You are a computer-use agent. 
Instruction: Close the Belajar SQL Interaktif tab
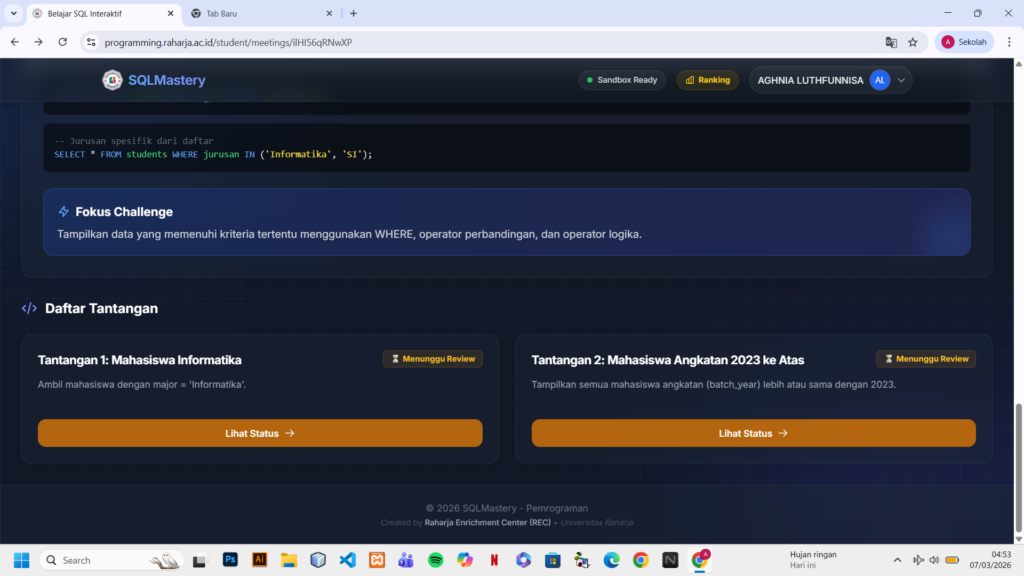tap(170, 13)
